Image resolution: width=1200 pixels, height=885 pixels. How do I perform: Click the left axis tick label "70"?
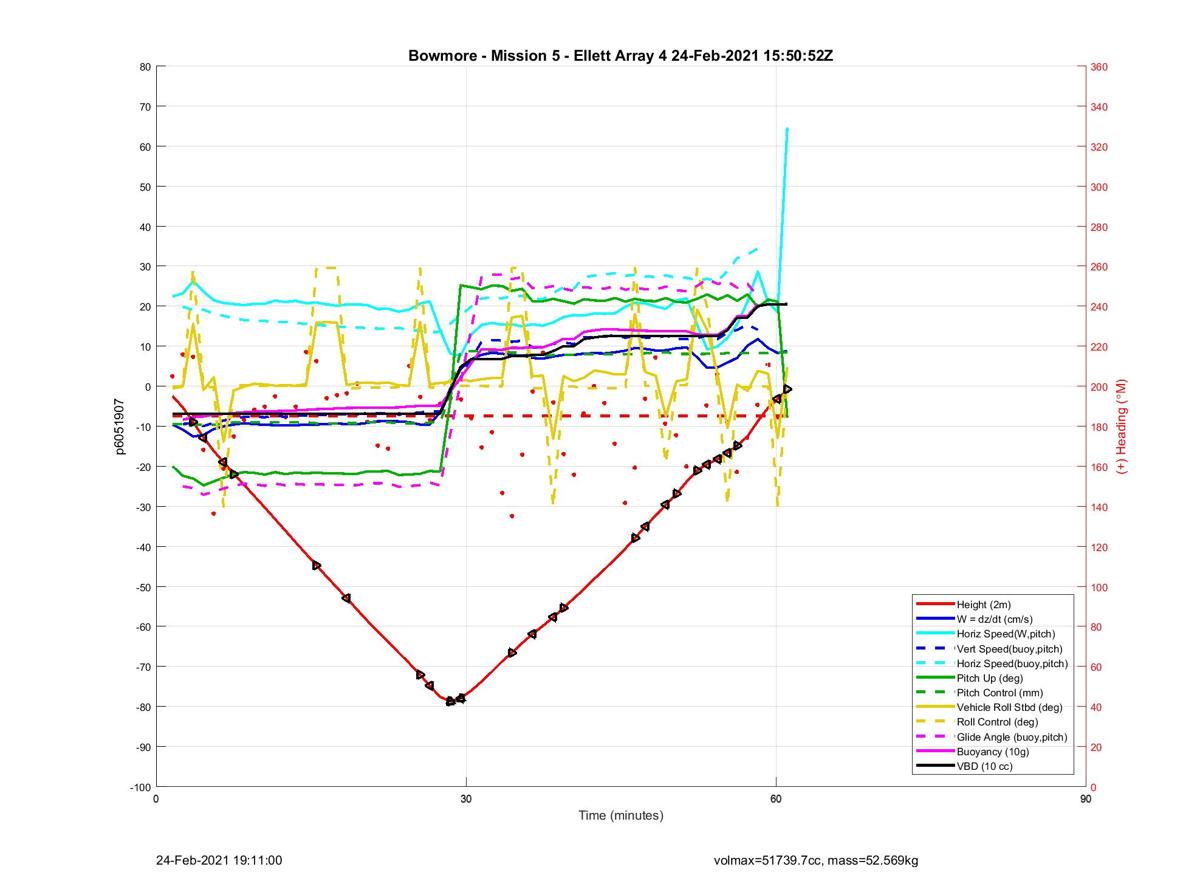(x=144, y=107)
